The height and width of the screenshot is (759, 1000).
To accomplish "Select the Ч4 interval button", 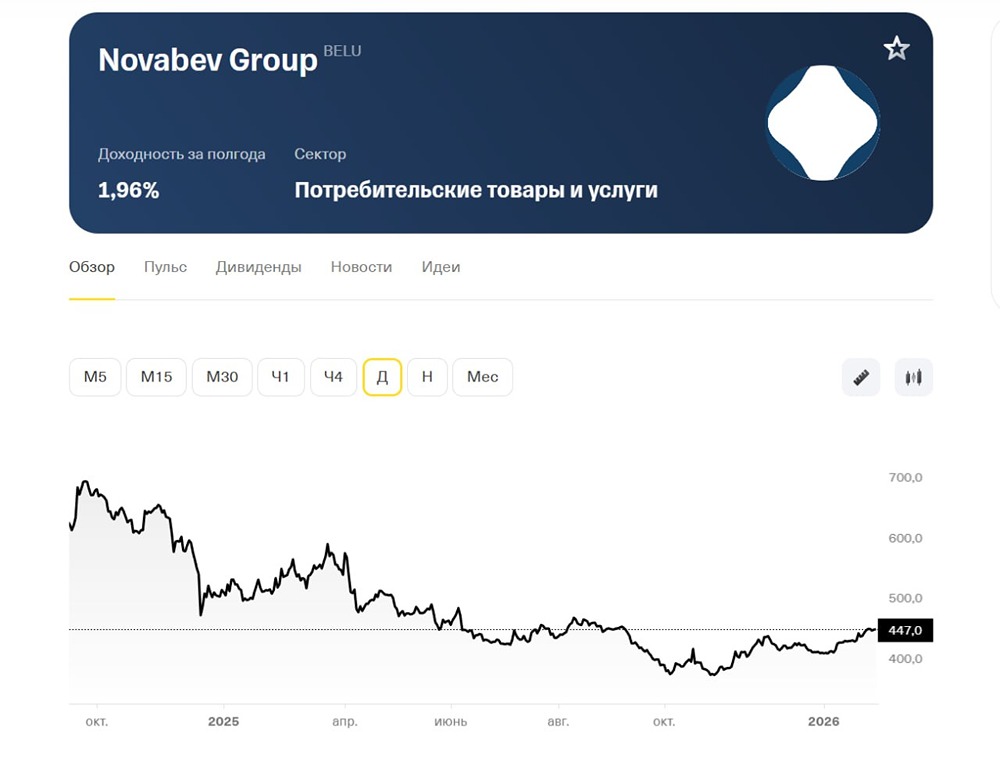I will [x=333, y=377].
